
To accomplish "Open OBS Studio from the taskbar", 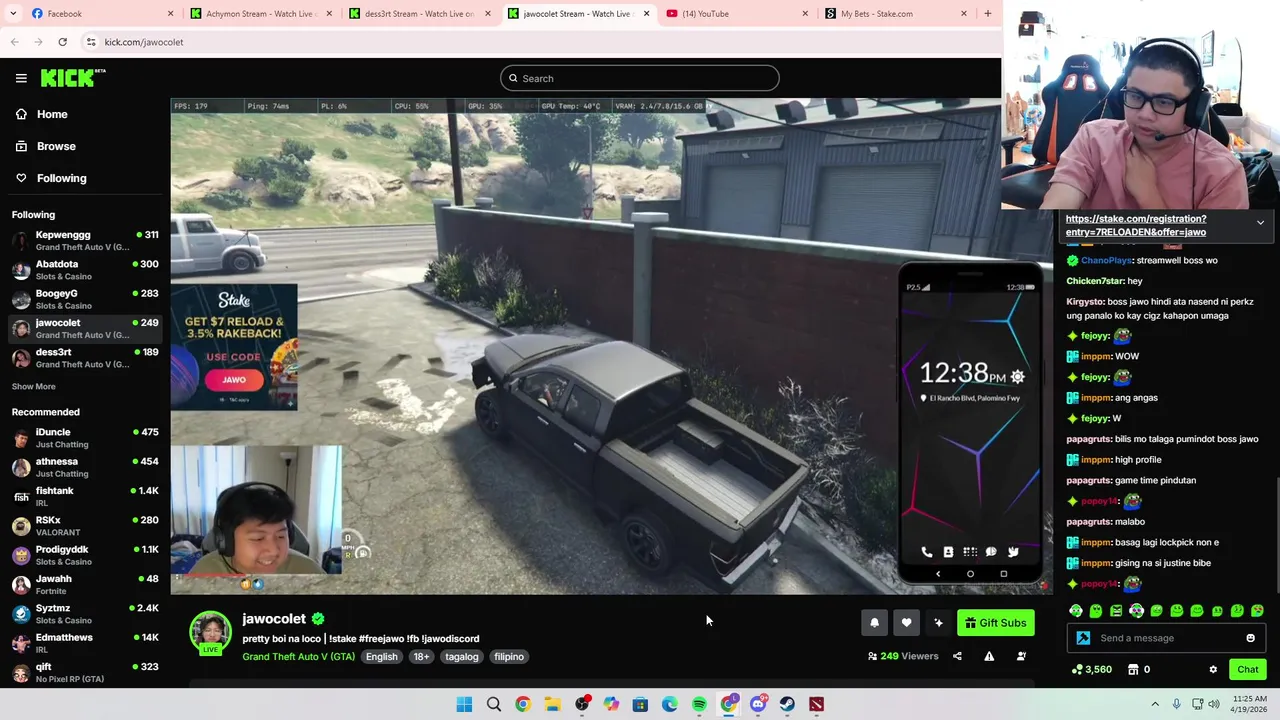I will (582, 704).
